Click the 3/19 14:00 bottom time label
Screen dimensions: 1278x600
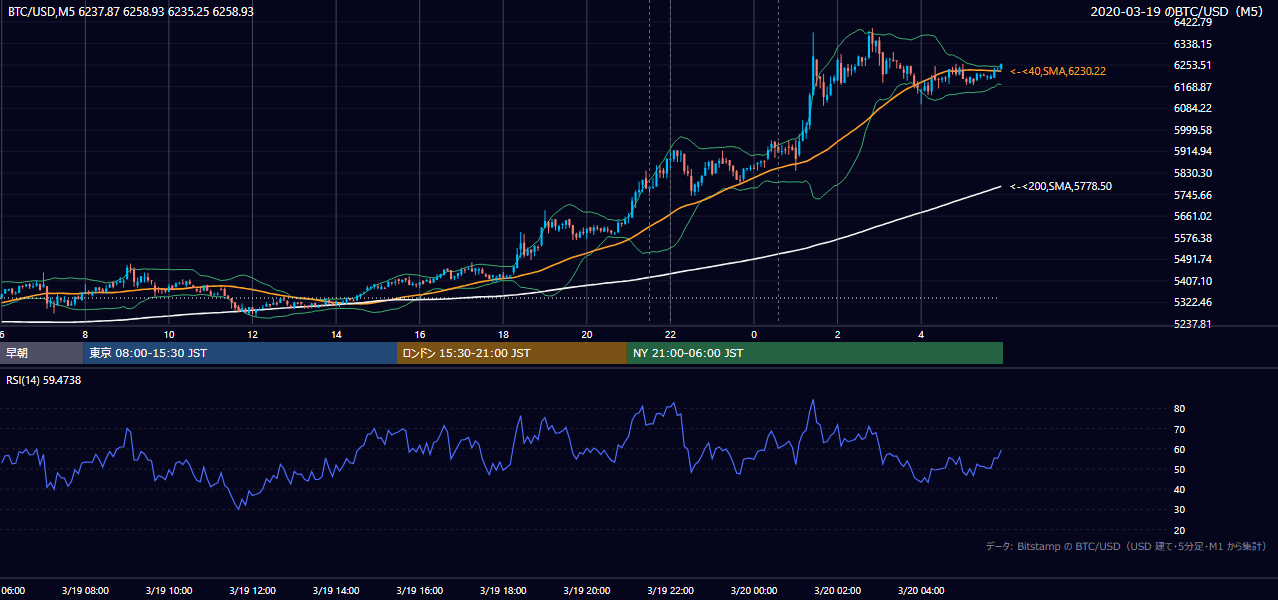pos(336,591)
